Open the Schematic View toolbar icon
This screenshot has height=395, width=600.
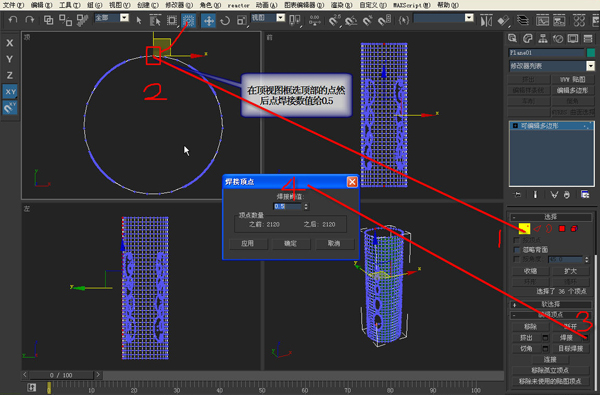559,20
